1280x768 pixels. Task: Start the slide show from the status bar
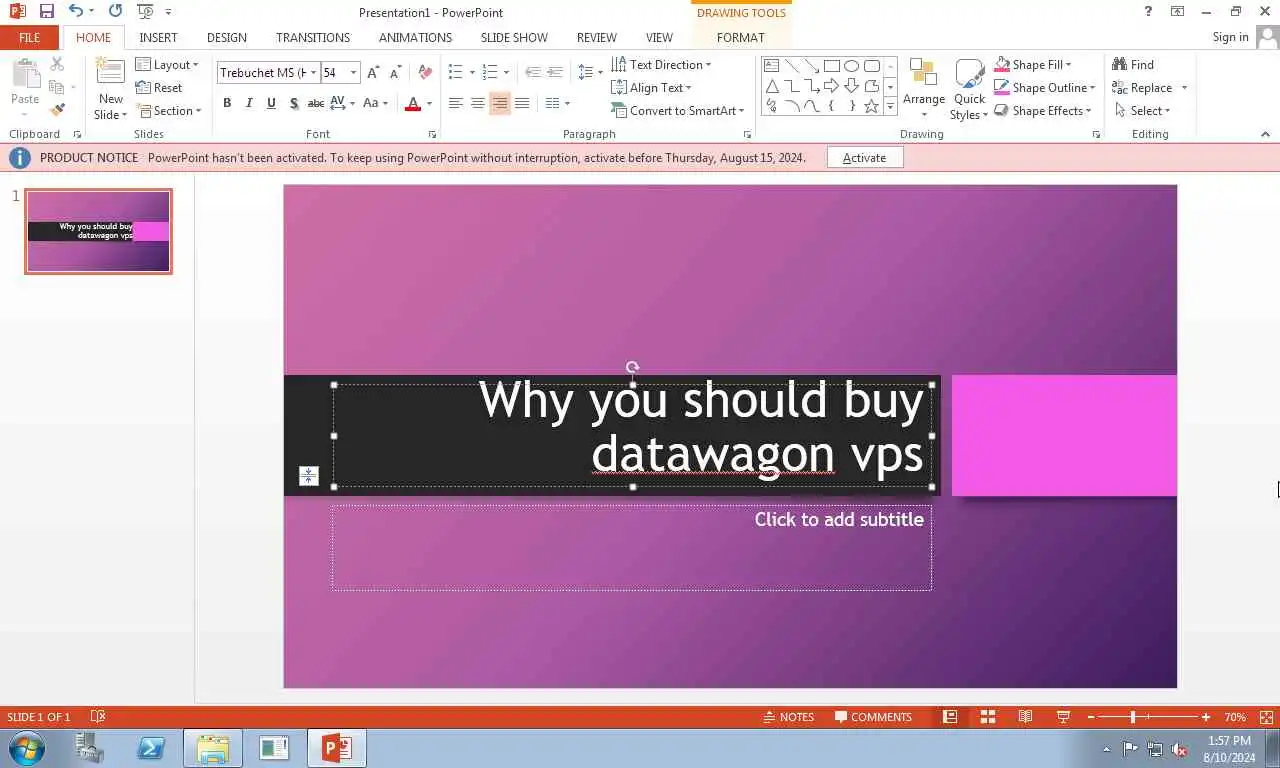click(x=1063, y=717)
